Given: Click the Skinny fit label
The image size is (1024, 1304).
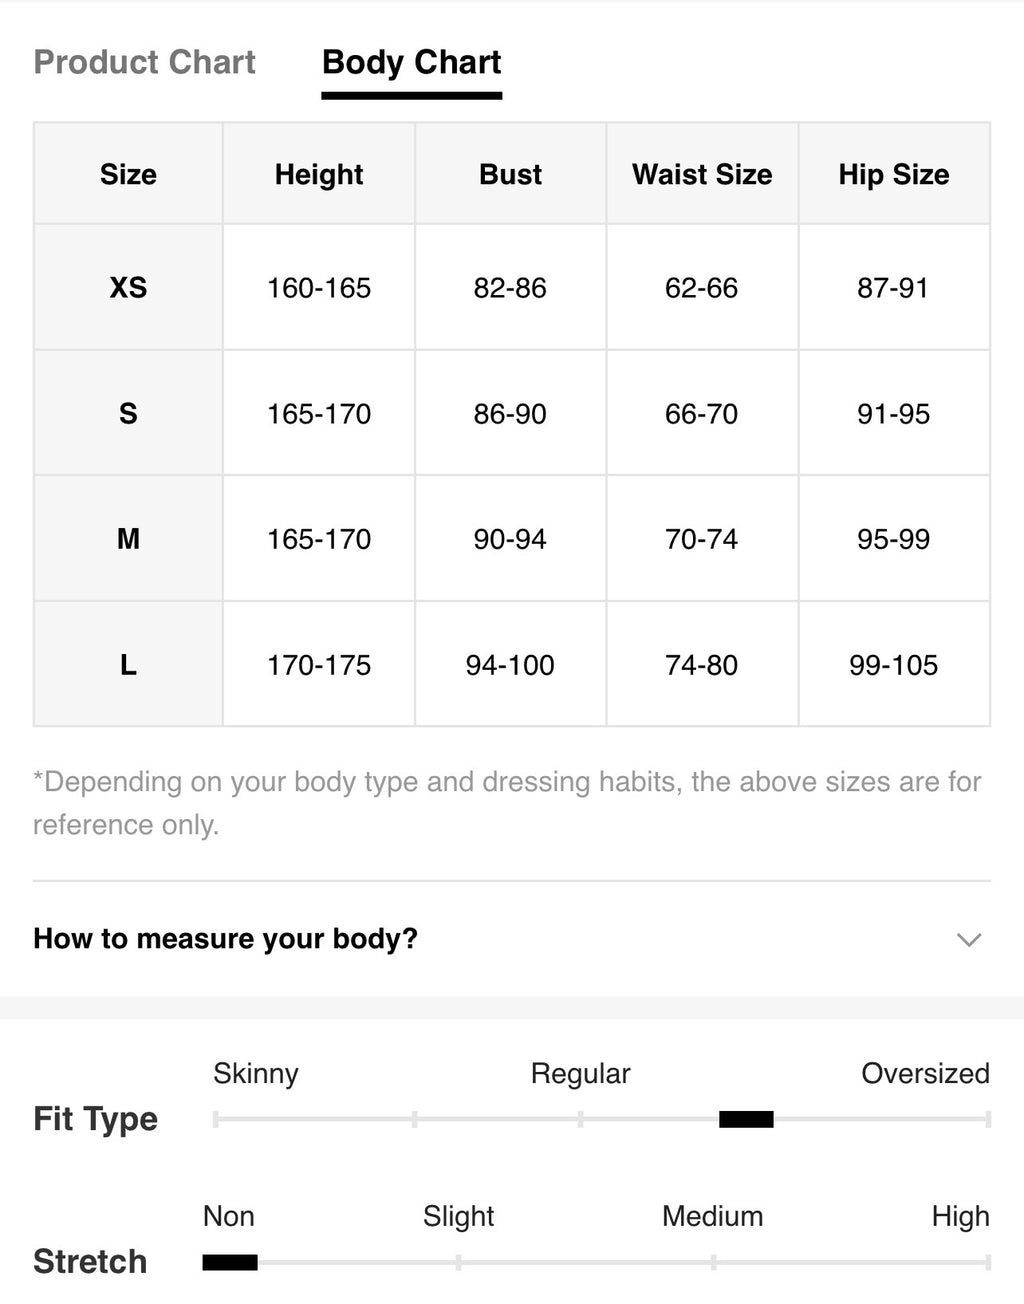Looking at the screenshot, I should (x=256, y=1073).
